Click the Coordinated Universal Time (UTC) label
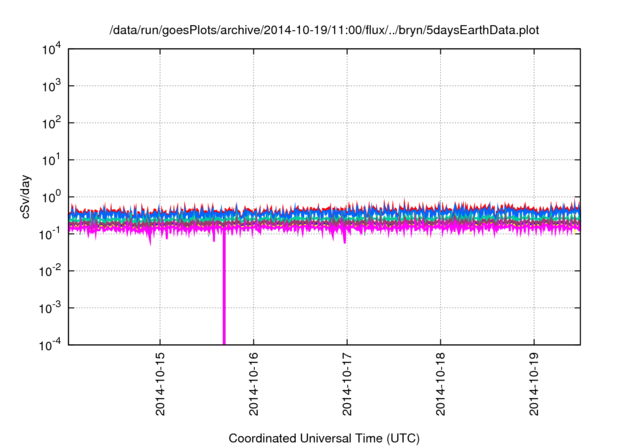The image size is (640, 448). tap(324, 438)
